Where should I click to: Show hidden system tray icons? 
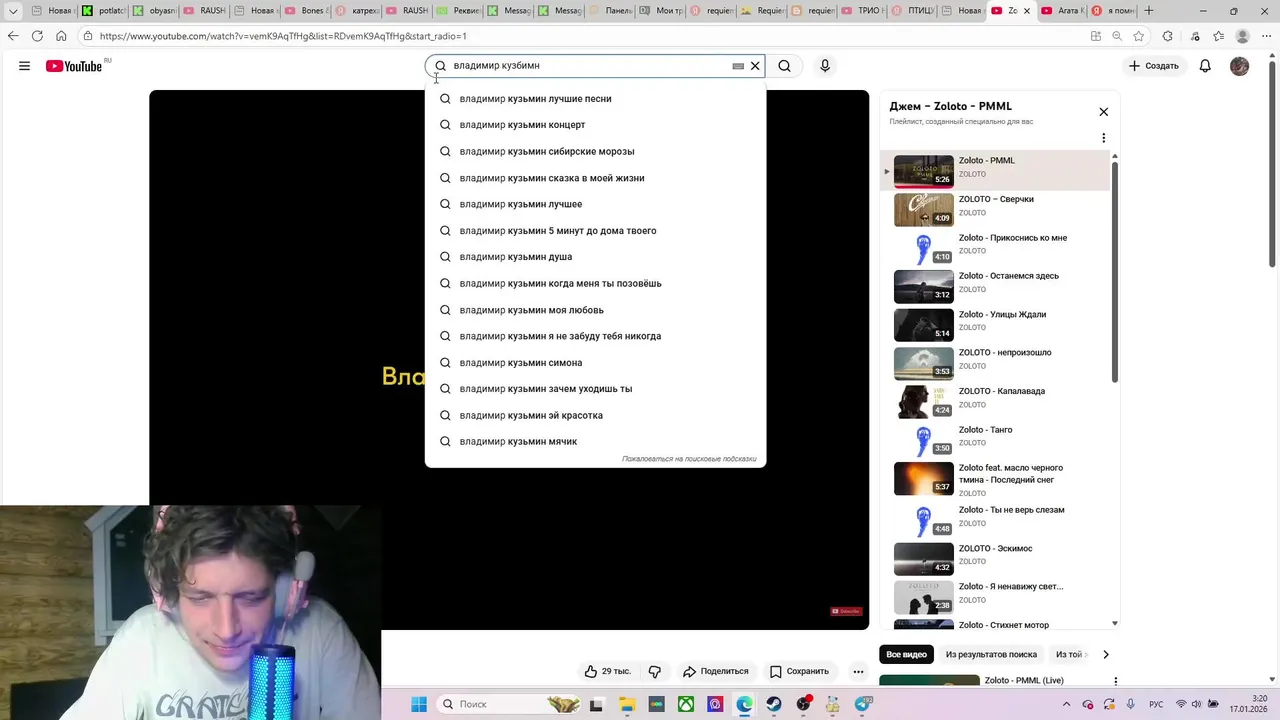point(1067,704)
